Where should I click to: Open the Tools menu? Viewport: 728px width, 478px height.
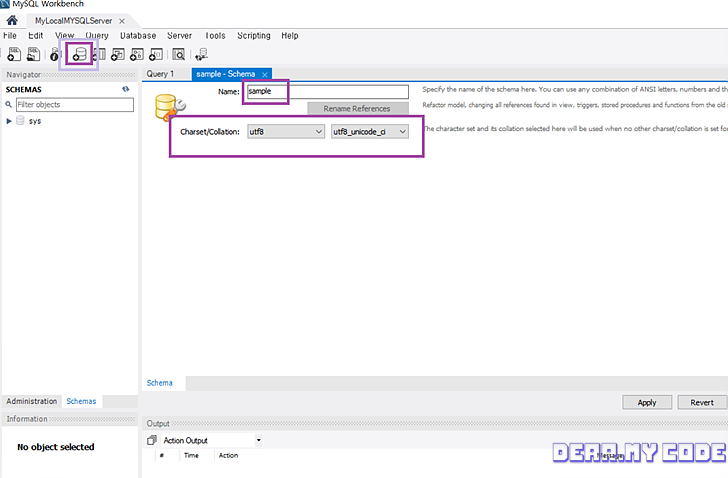(215, 36)
